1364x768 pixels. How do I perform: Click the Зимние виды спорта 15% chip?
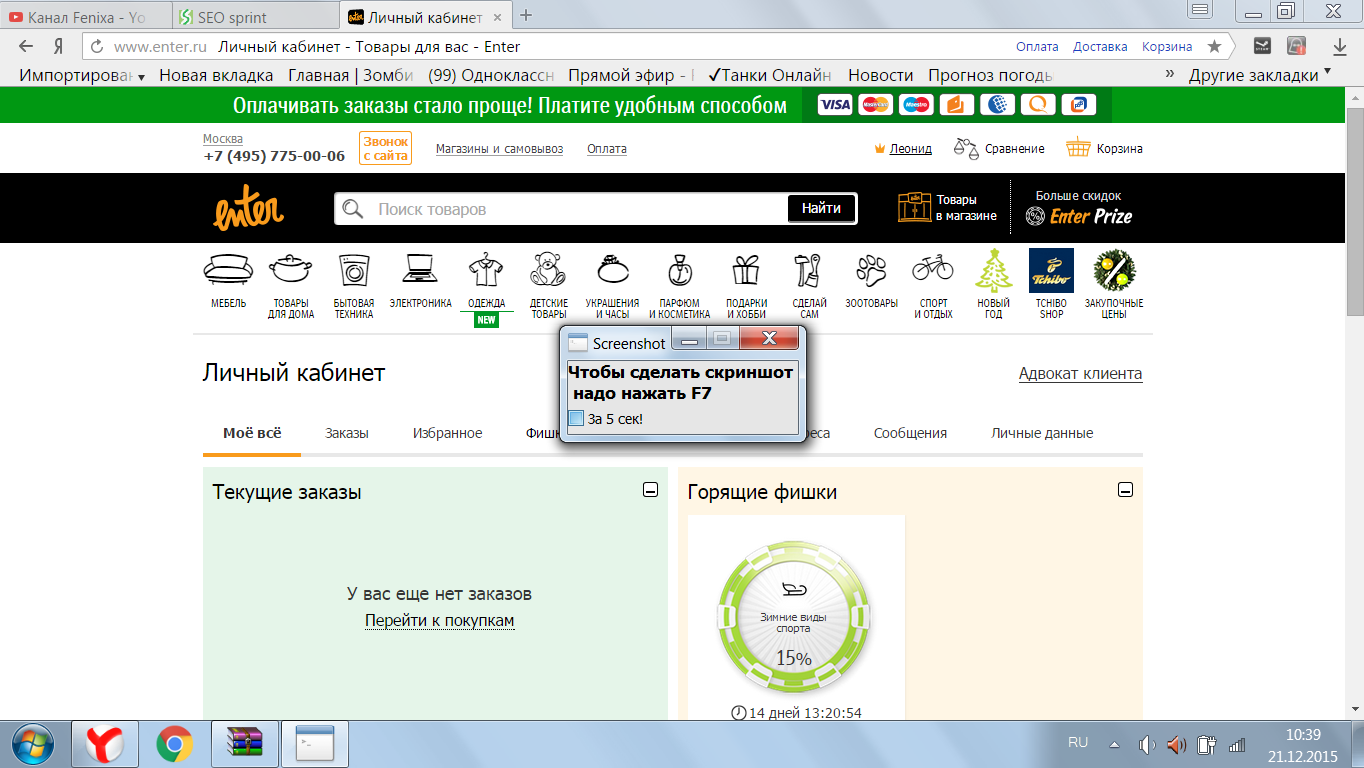pos(794,616)
